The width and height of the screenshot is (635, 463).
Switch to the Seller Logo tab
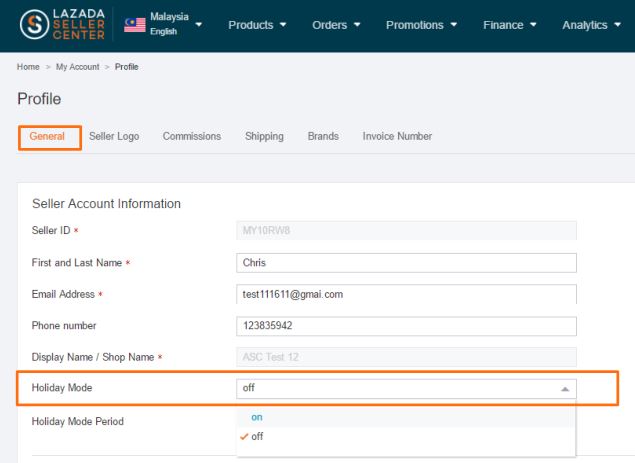(x=114, y=136)
